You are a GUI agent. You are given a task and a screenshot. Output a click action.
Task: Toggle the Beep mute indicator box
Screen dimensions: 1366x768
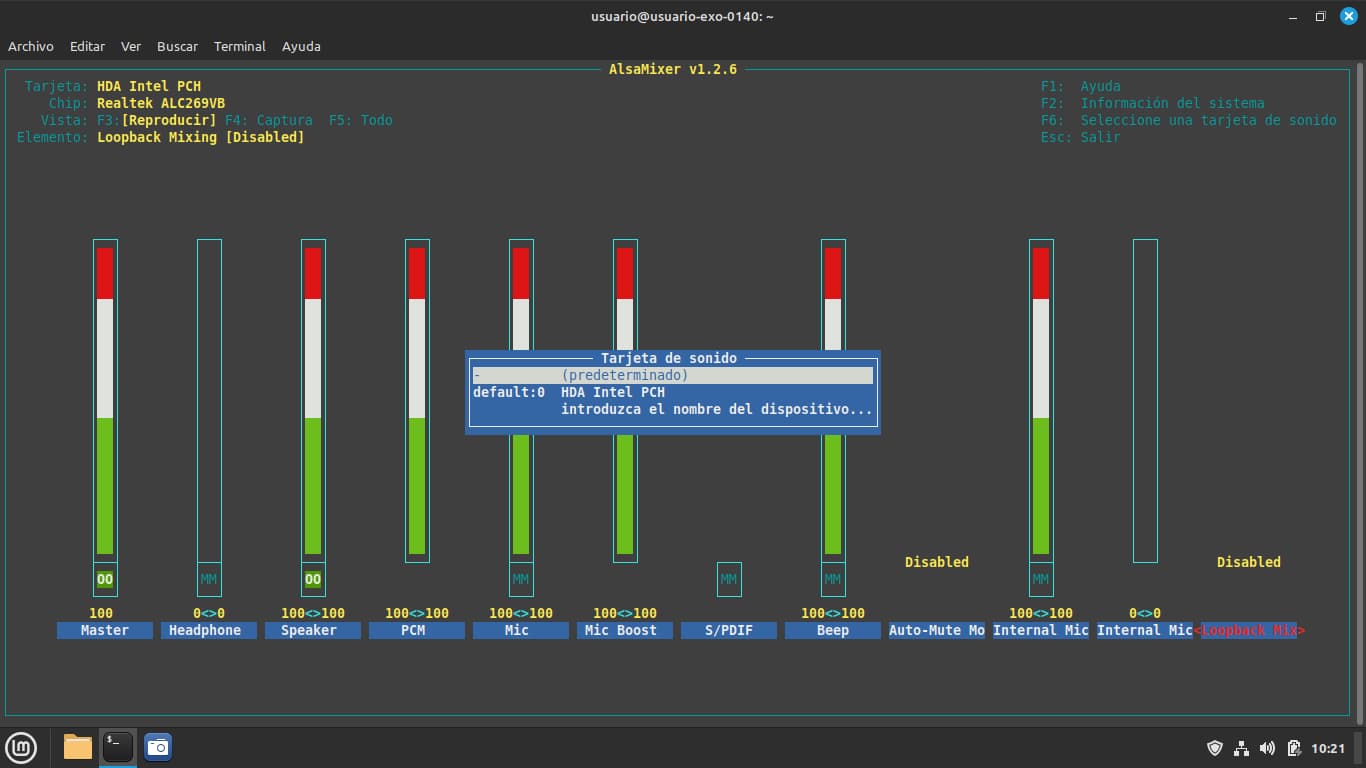coord(833,579)
